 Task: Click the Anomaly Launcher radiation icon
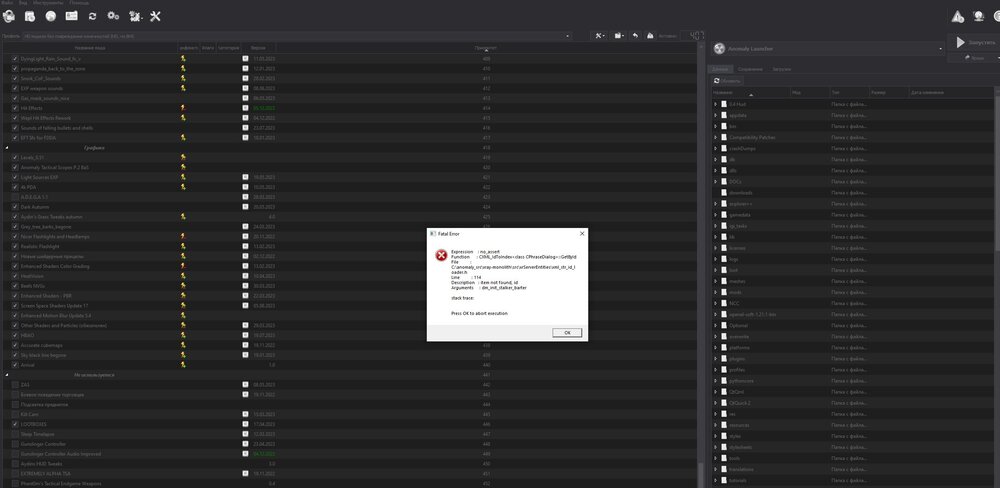pos(719,48)
